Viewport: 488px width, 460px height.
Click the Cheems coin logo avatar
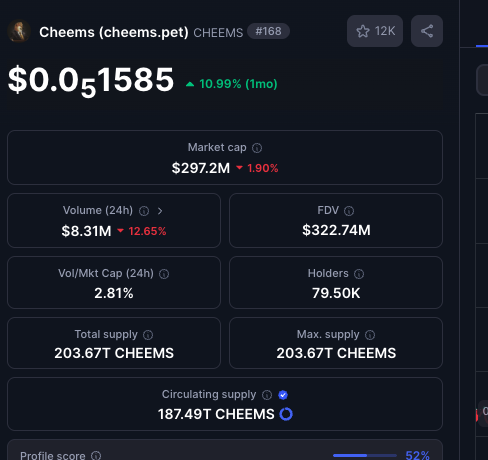point(19,32)
